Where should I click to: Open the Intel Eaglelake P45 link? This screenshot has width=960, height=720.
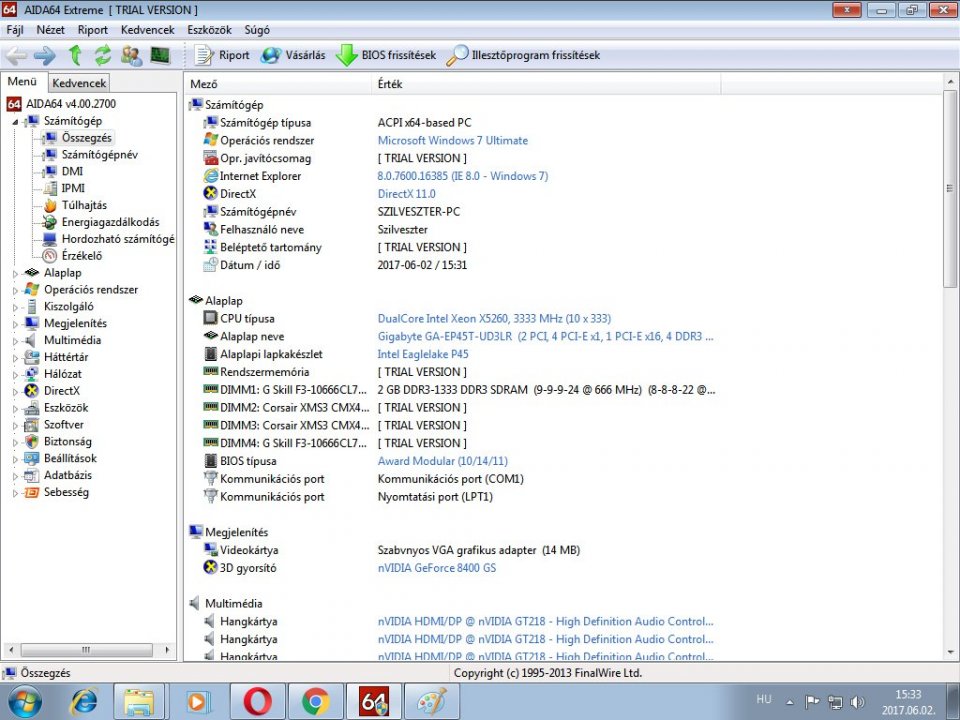422,354
